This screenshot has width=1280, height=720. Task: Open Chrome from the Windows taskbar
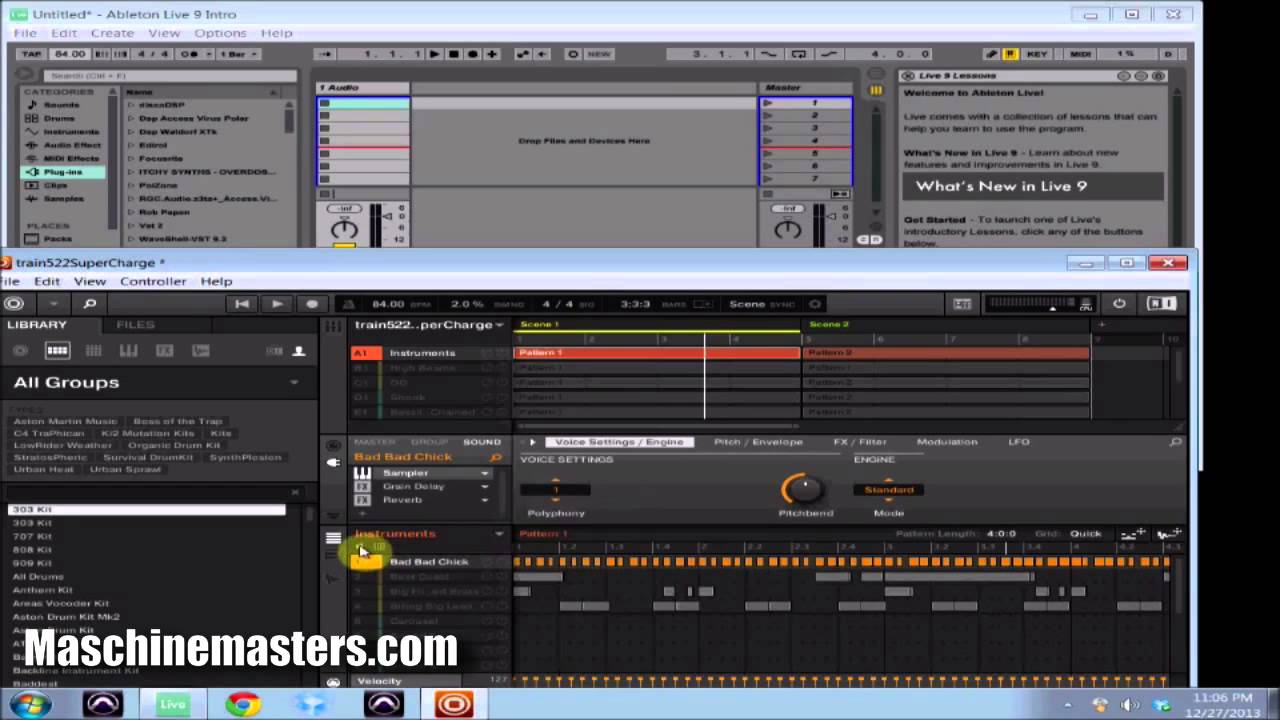(242, 704)
